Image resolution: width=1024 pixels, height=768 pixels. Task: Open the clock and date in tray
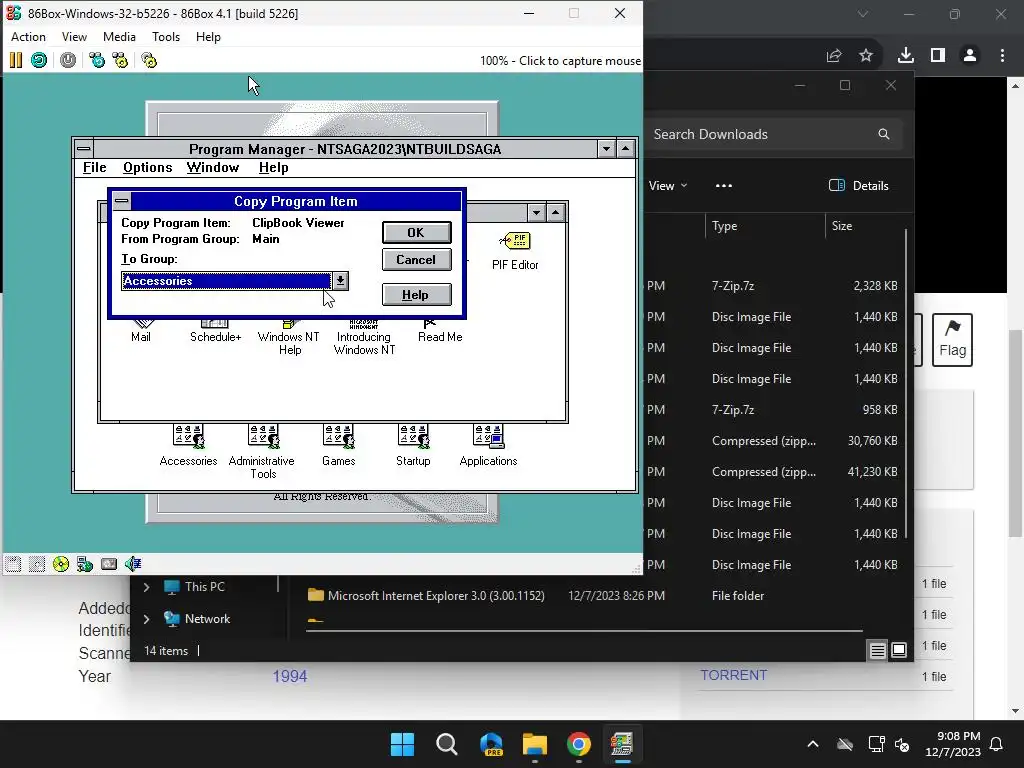coord(953,744)
